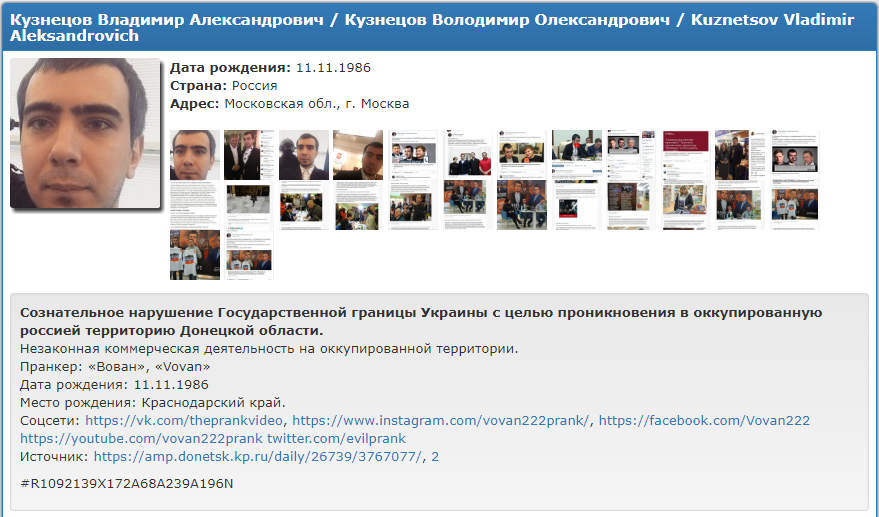Click the Адрес Московская обл. text
The height and width of the screenshot is (517, 879).
(x=289, y=104)
